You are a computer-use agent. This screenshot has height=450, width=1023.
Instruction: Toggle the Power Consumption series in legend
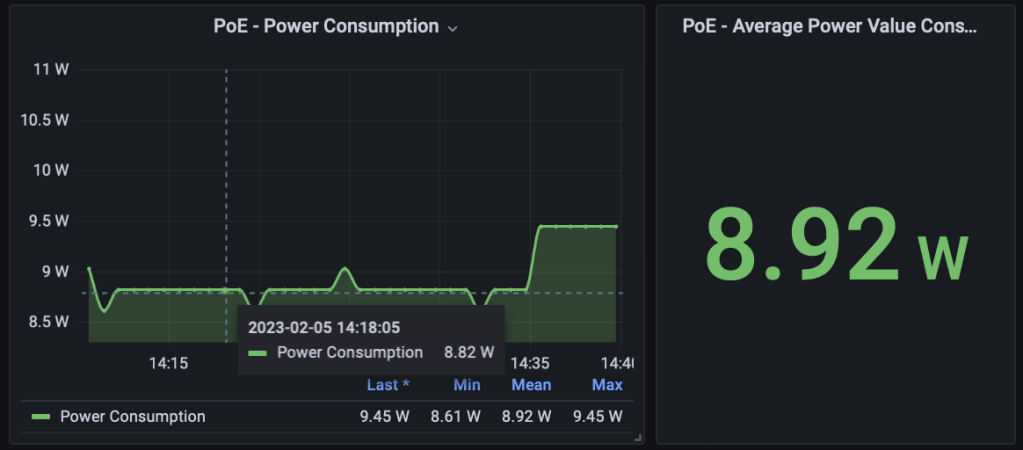point(132,417)
